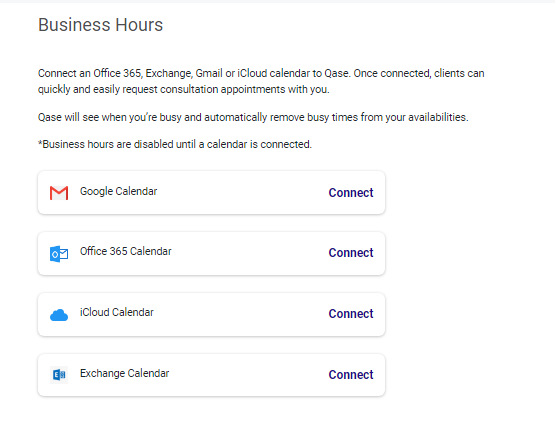Click the paragraph starting 'Connect an Office 365'
The image size is (555, 436).
pyautogui.click(x=261, y=81)
